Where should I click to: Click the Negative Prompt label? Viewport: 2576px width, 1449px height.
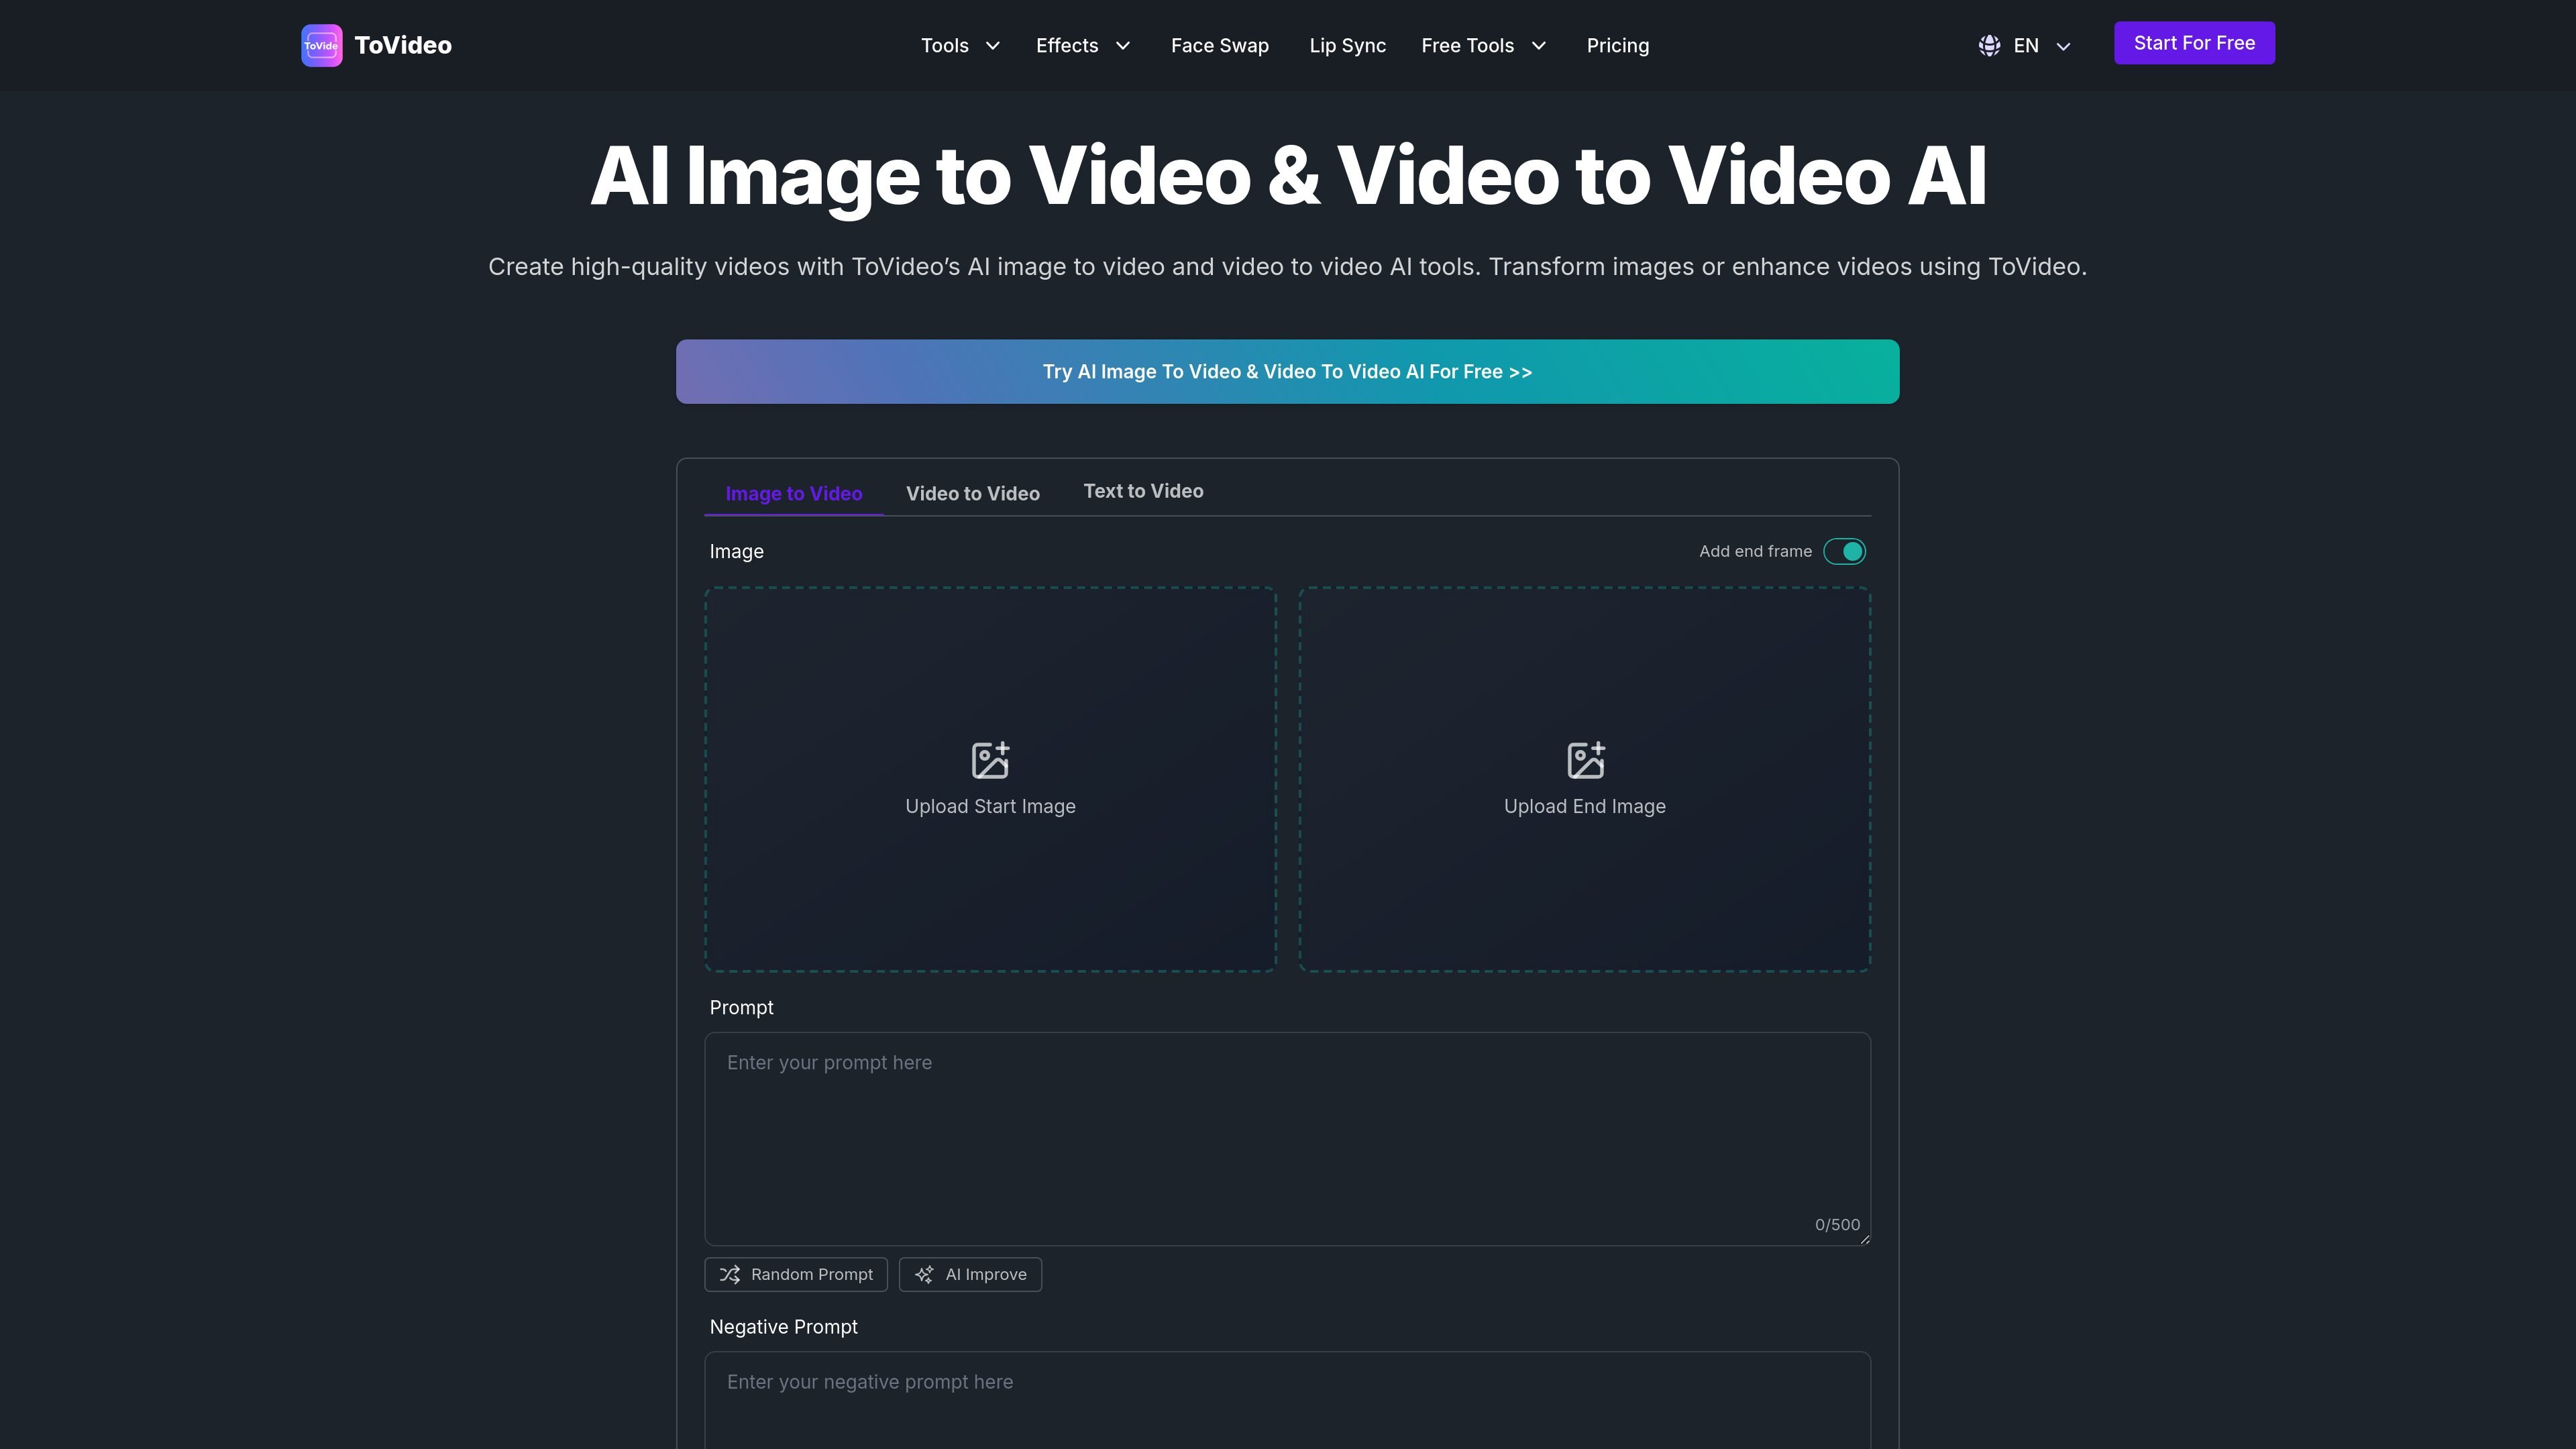pyautogui.click(x=783, y=1327)
